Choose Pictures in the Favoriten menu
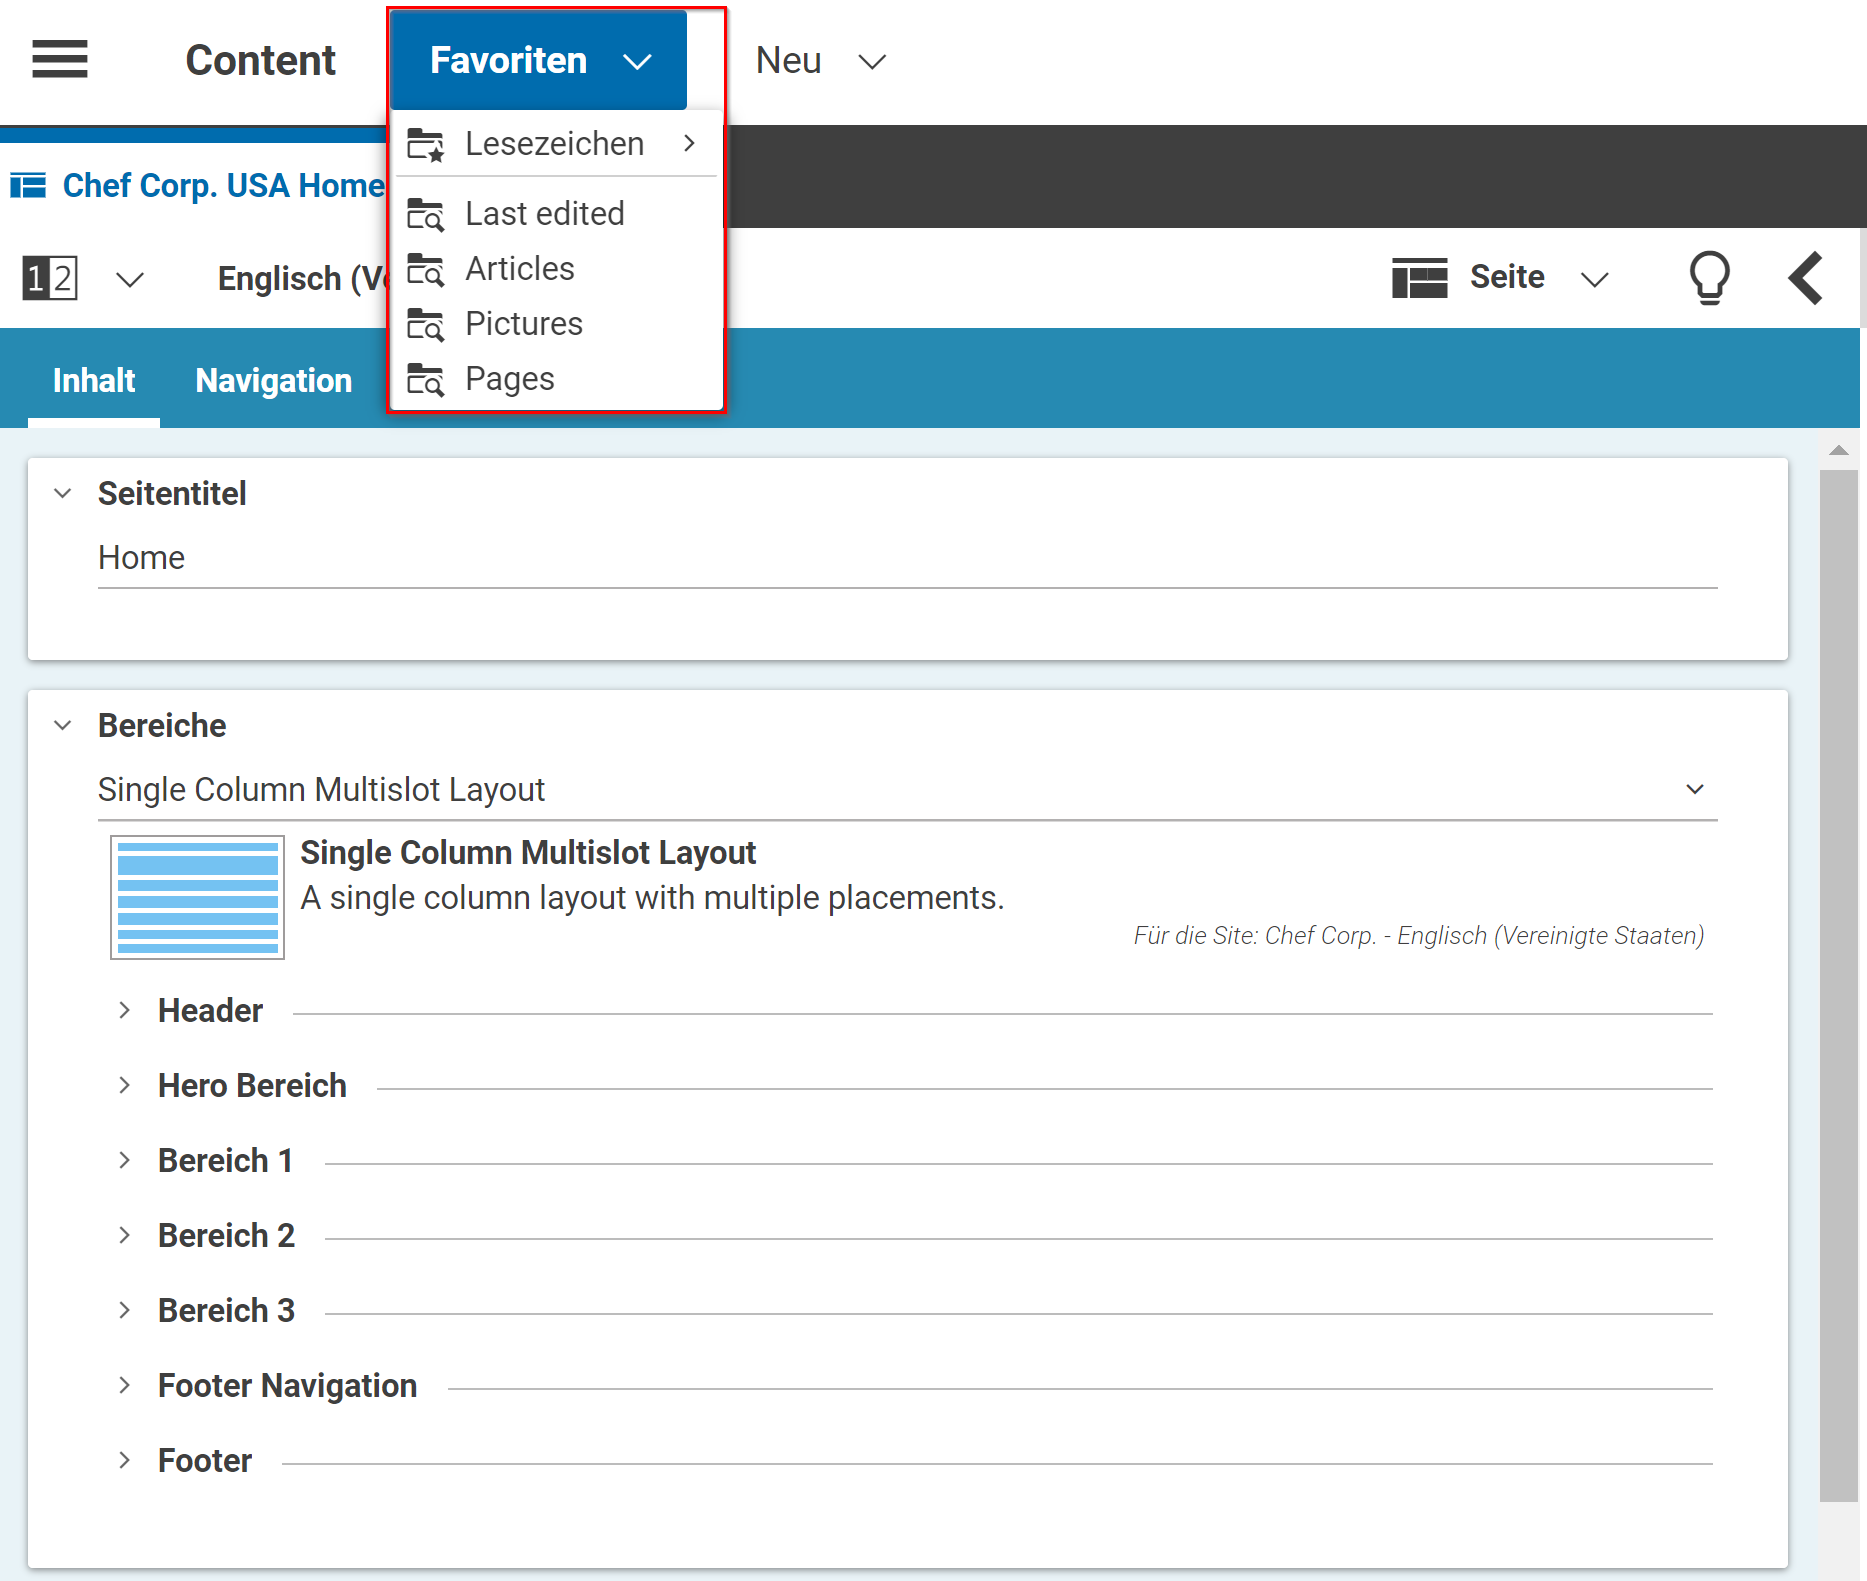Viewport: 1867px width, 1581px height. pyautogui.click(x=523, y=324)
